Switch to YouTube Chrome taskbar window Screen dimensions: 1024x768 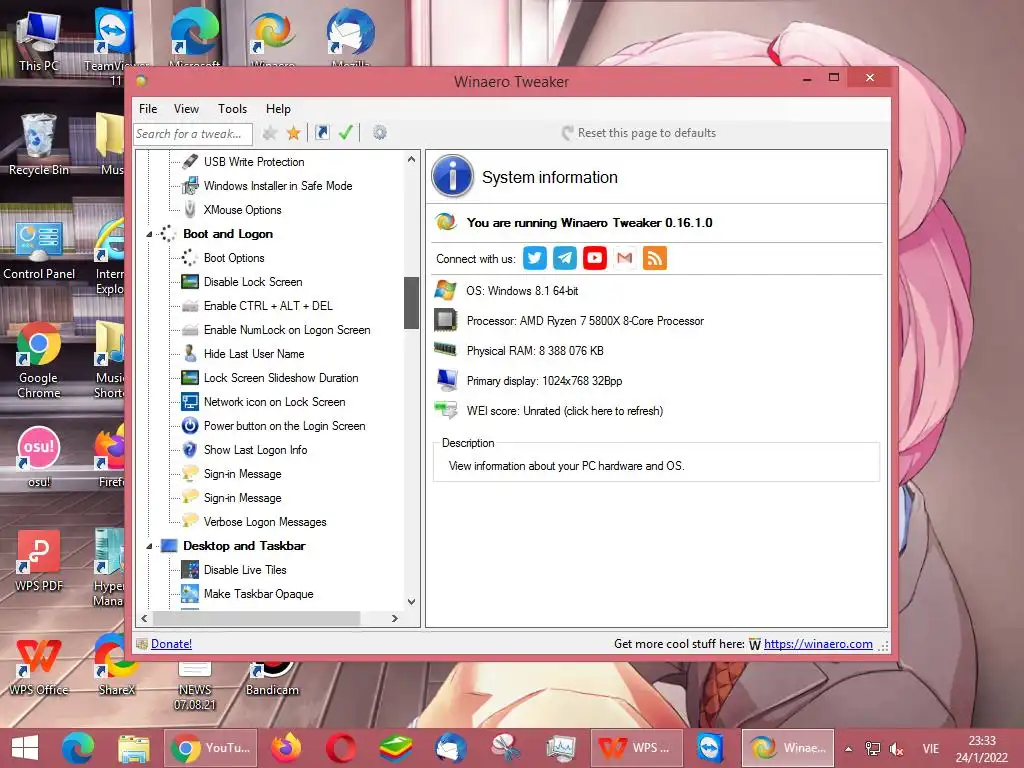(x=210, y=748)
